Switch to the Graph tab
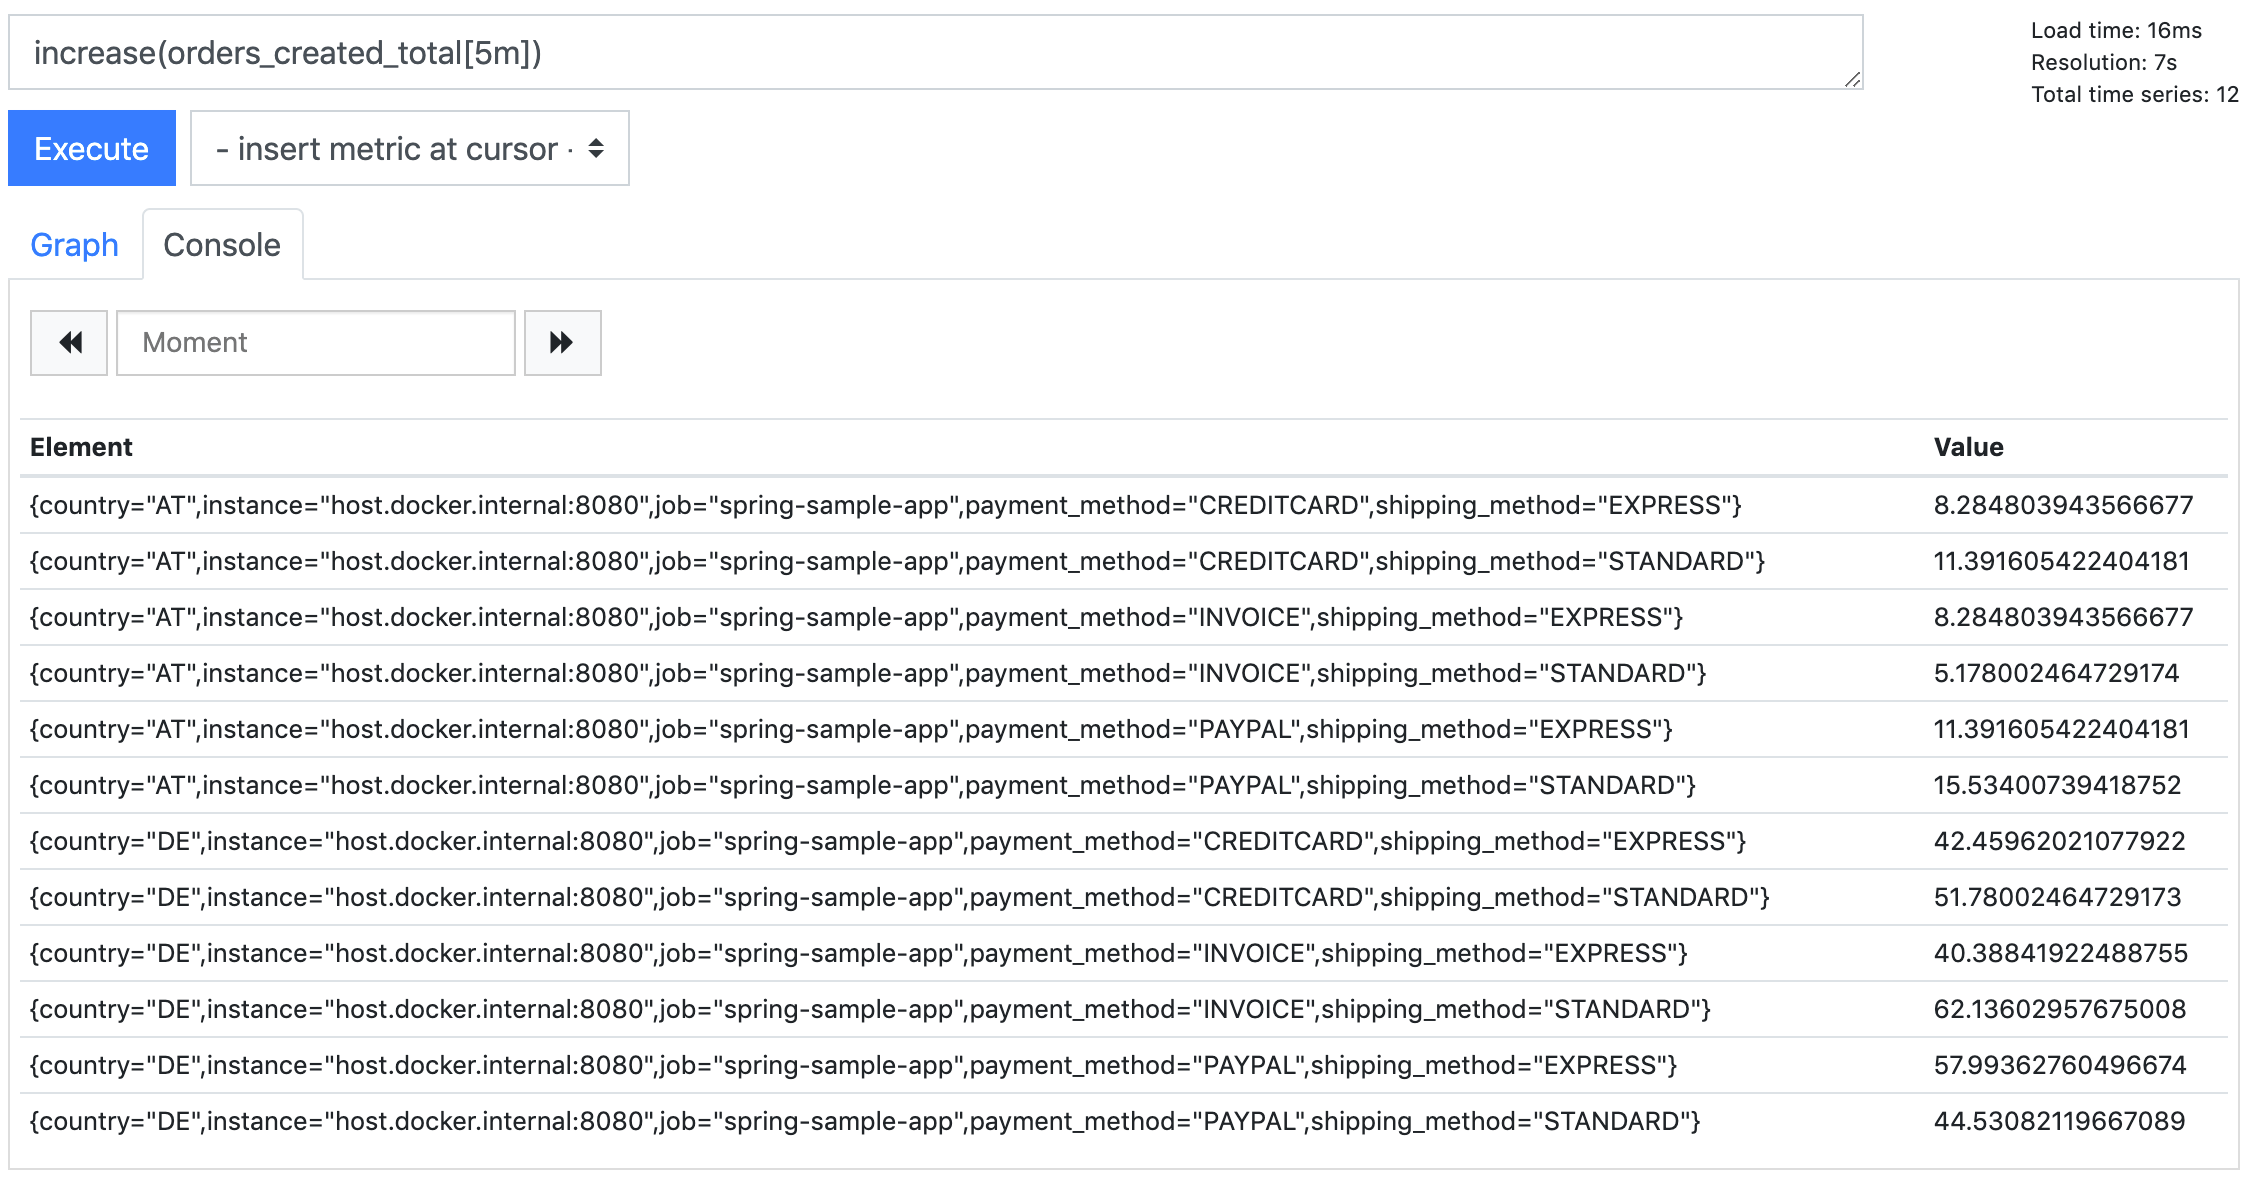The image size is (2248, 1178). [74, 244]
